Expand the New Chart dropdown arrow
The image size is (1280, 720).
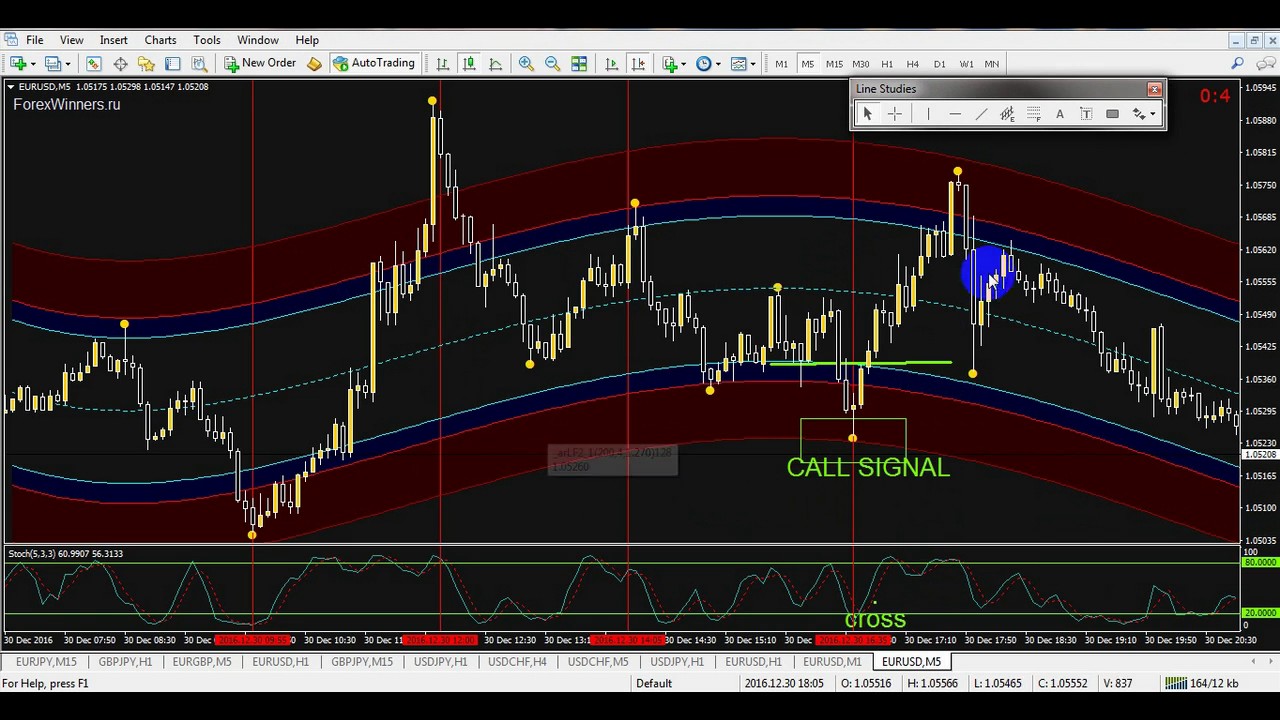click(x=33, y=64)
